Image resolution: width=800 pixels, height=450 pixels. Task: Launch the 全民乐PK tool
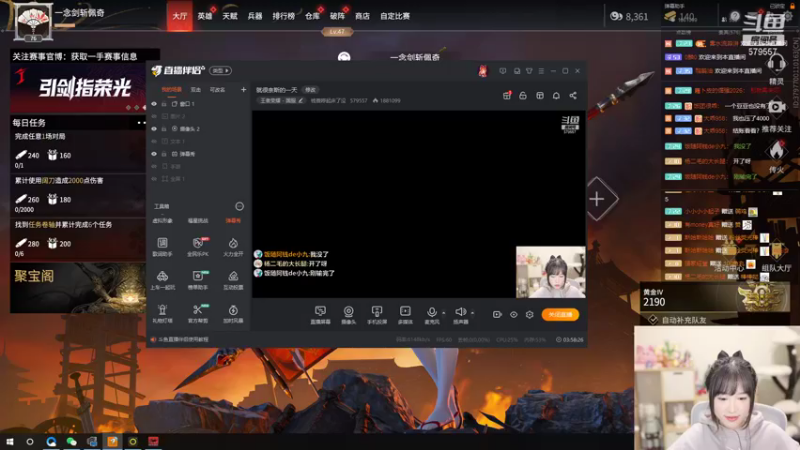198,246
